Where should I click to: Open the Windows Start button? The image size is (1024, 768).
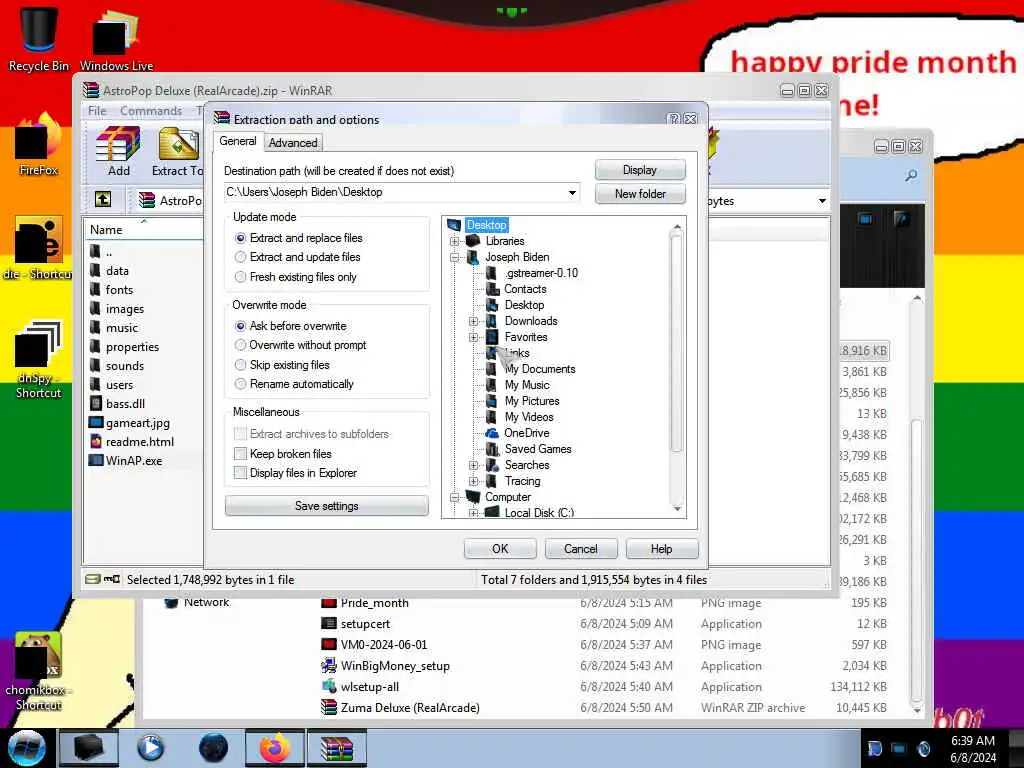point(27,748)
